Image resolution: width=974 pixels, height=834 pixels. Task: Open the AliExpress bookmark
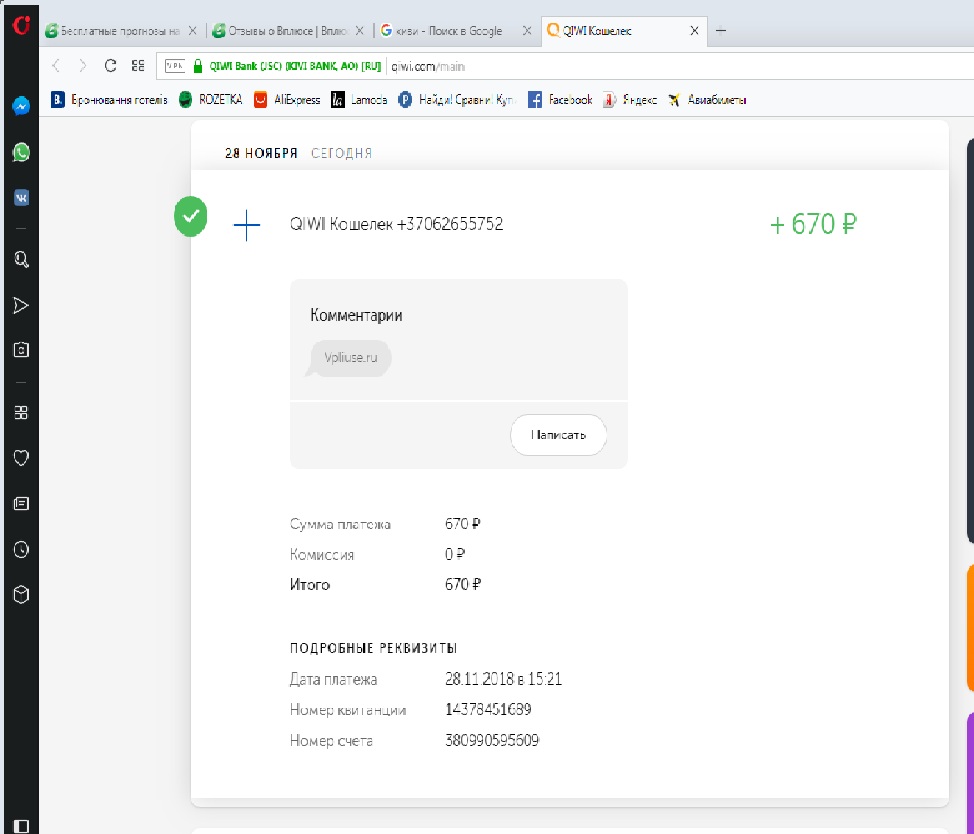(x=287, y=99)
